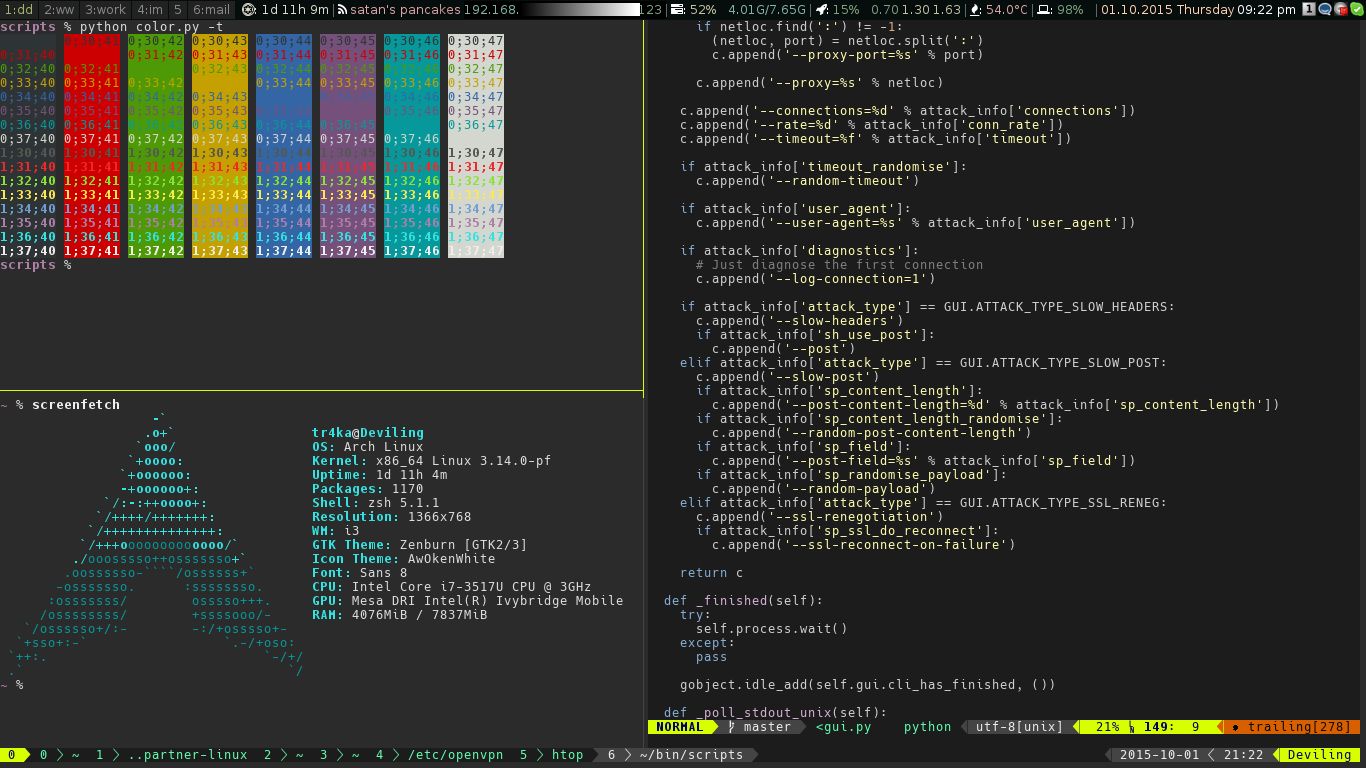Click the flame temperature icon
1366x768 pixels.
pos(974,9)
